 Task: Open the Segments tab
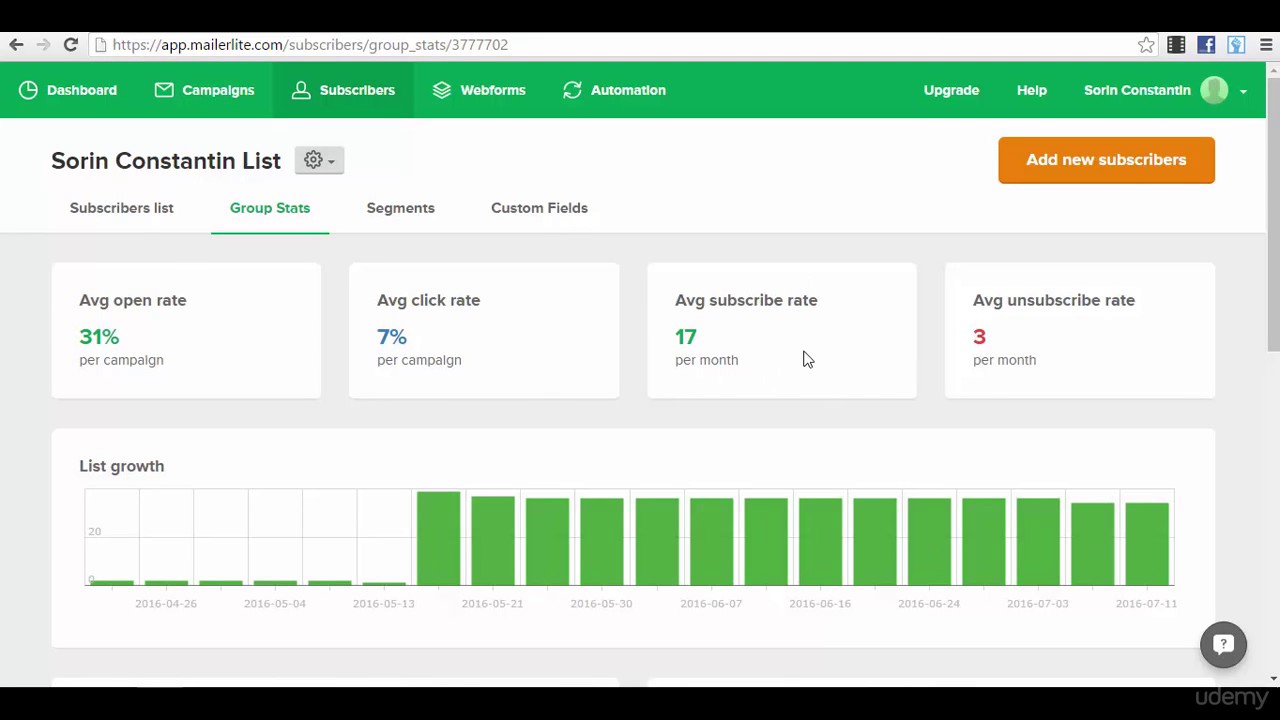400,208
